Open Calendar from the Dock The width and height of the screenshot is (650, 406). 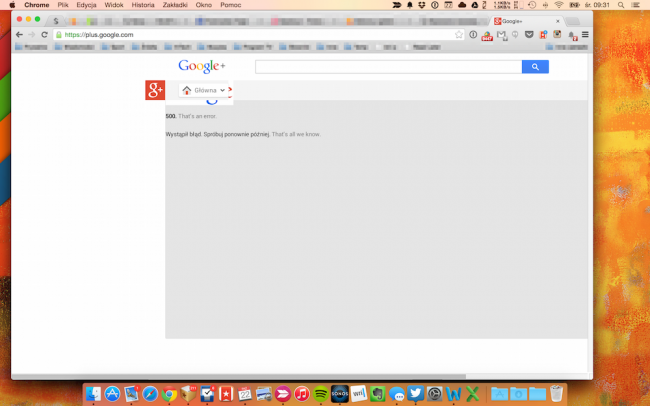pos(245,394)
